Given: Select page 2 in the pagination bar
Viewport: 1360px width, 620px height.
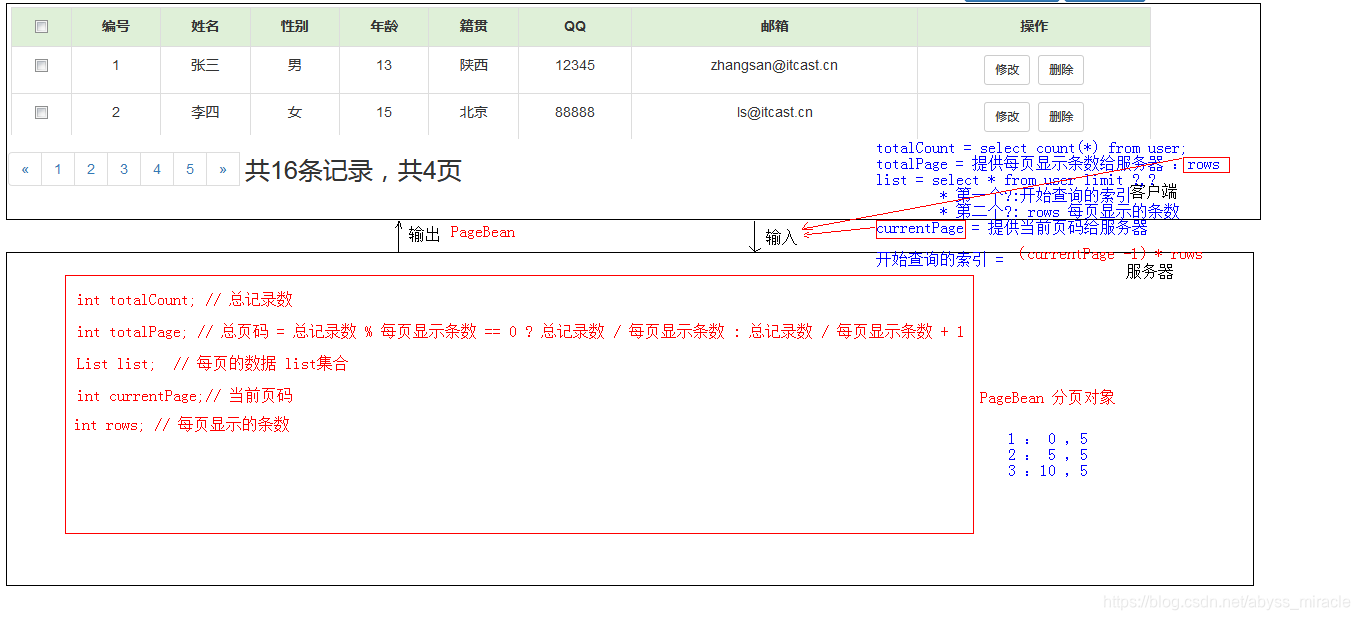Looking at the screenshot, I should pos(90,169).
